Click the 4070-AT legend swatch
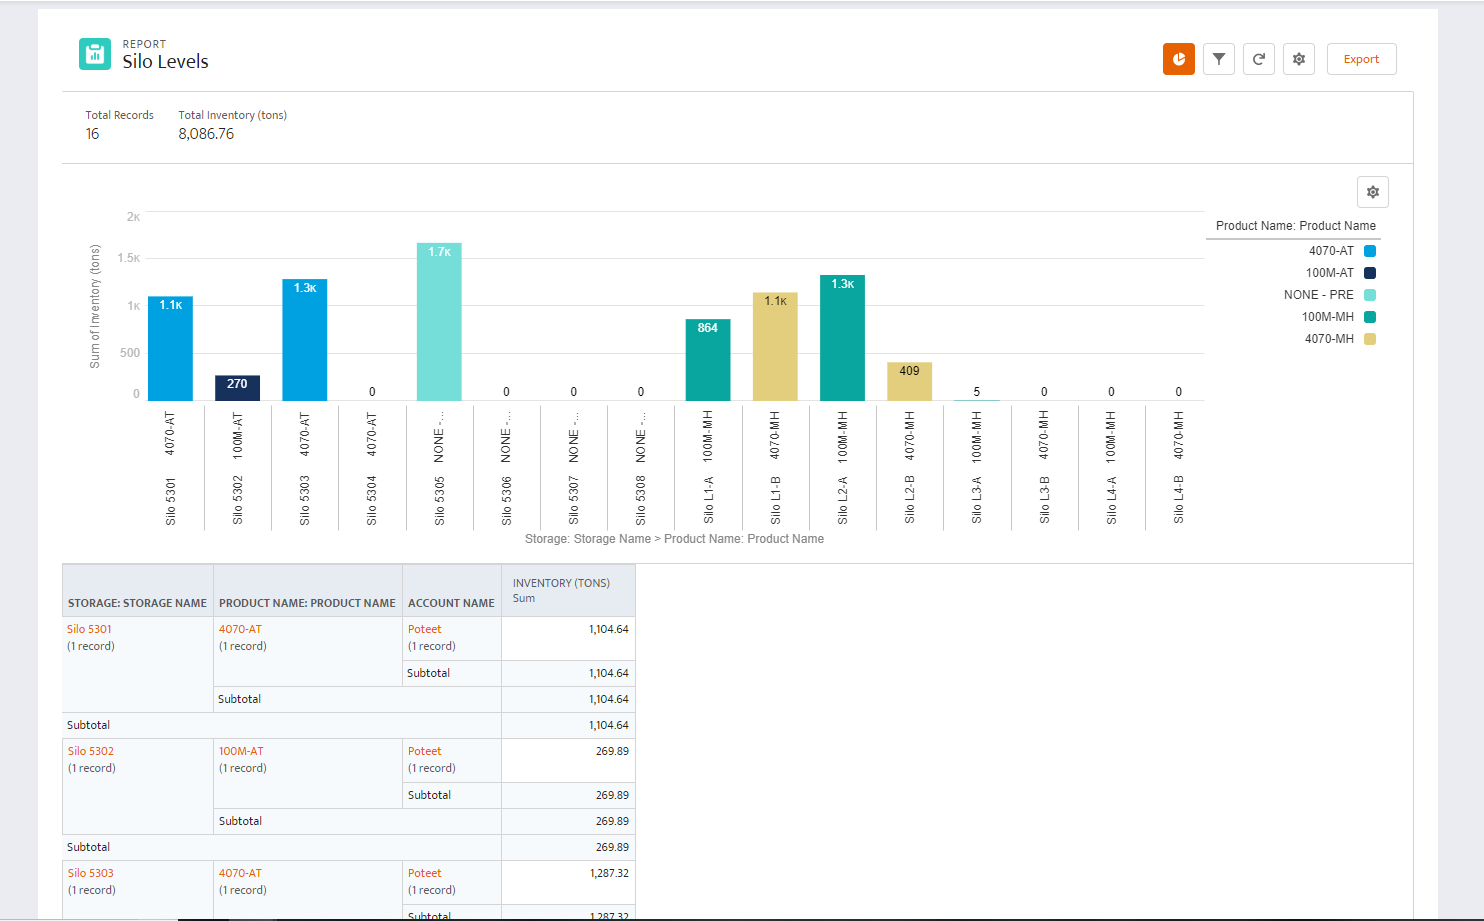This screenshot has width=1484, height=921. [x=1370, y=251]
